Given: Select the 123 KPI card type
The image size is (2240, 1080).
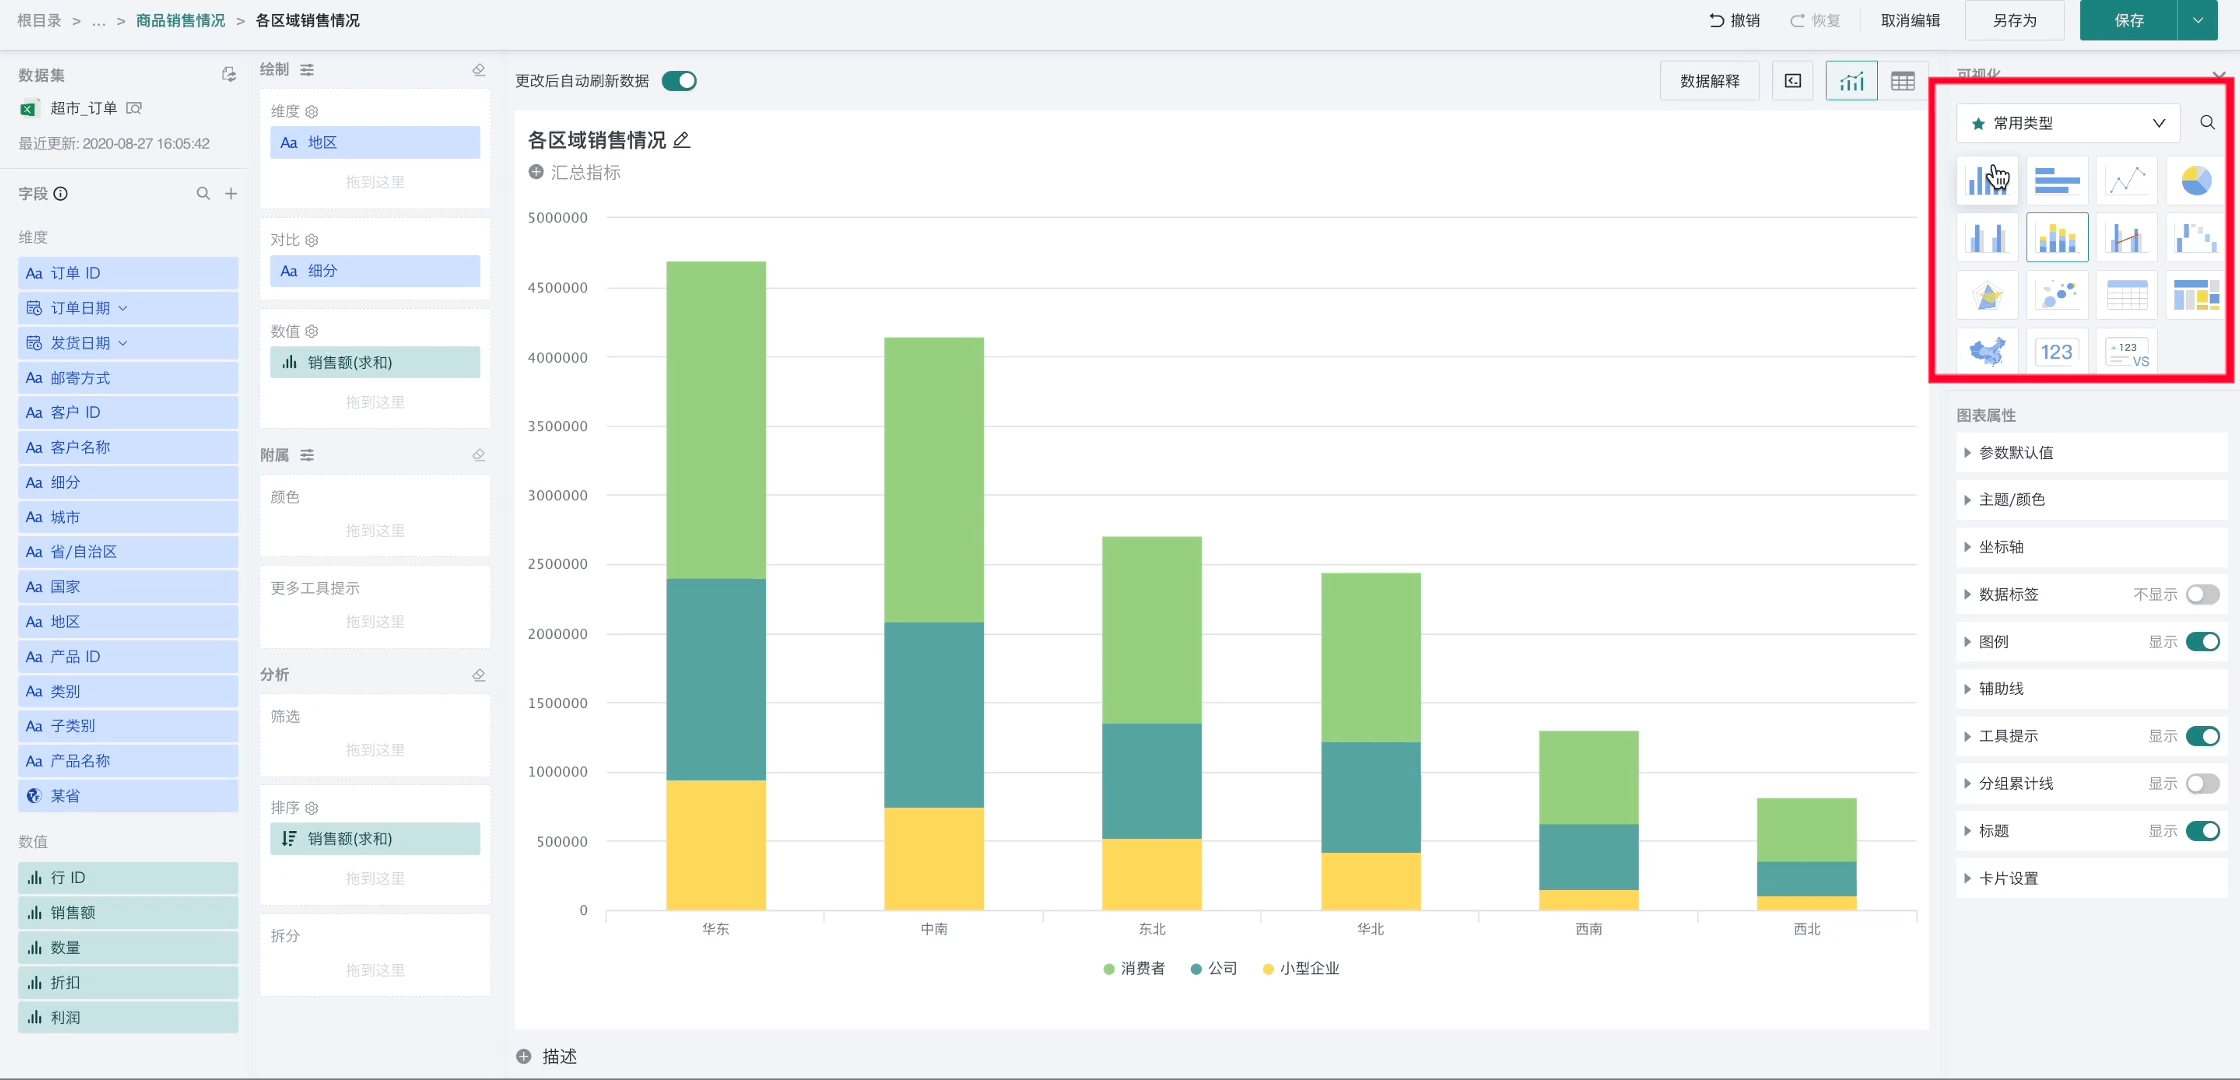Looking at the screenshot, I should pos(2056,352).
